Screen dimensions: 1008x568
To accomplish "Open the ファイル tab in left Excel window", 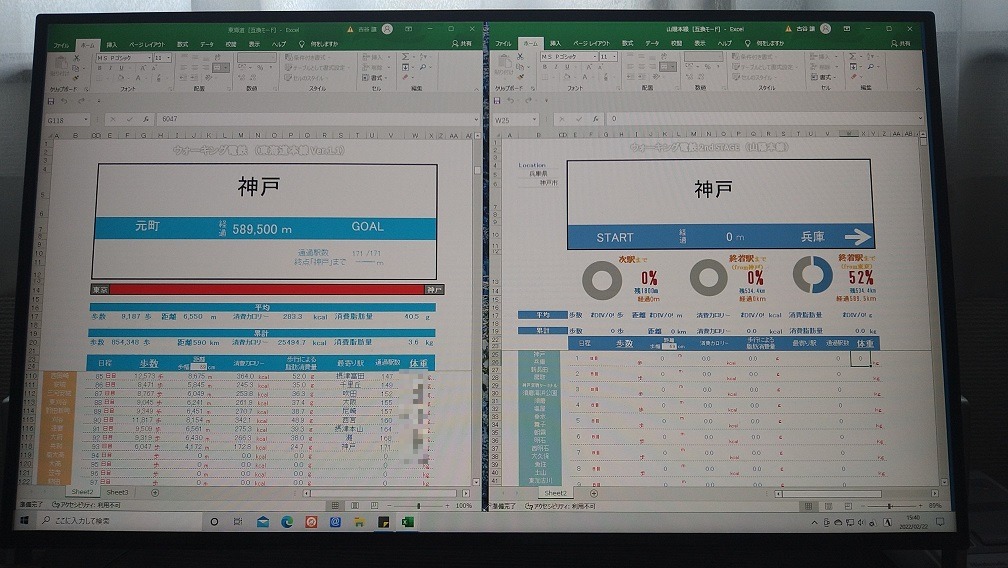I will coord(61,45).
